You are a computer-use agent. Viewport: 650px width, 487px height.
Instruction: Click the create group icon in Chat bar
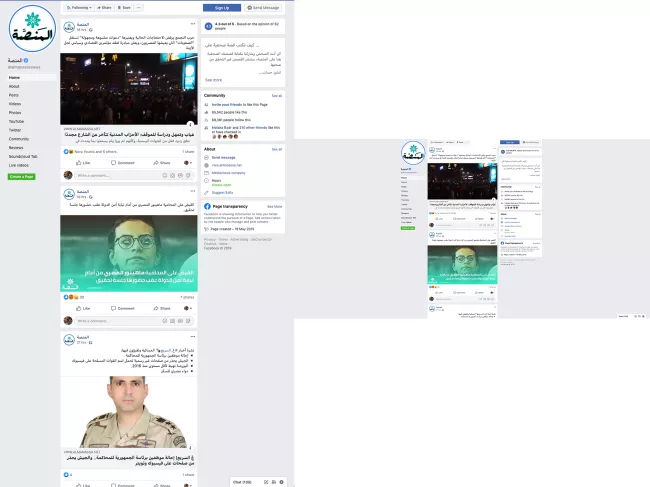click(x=274, y=482)
